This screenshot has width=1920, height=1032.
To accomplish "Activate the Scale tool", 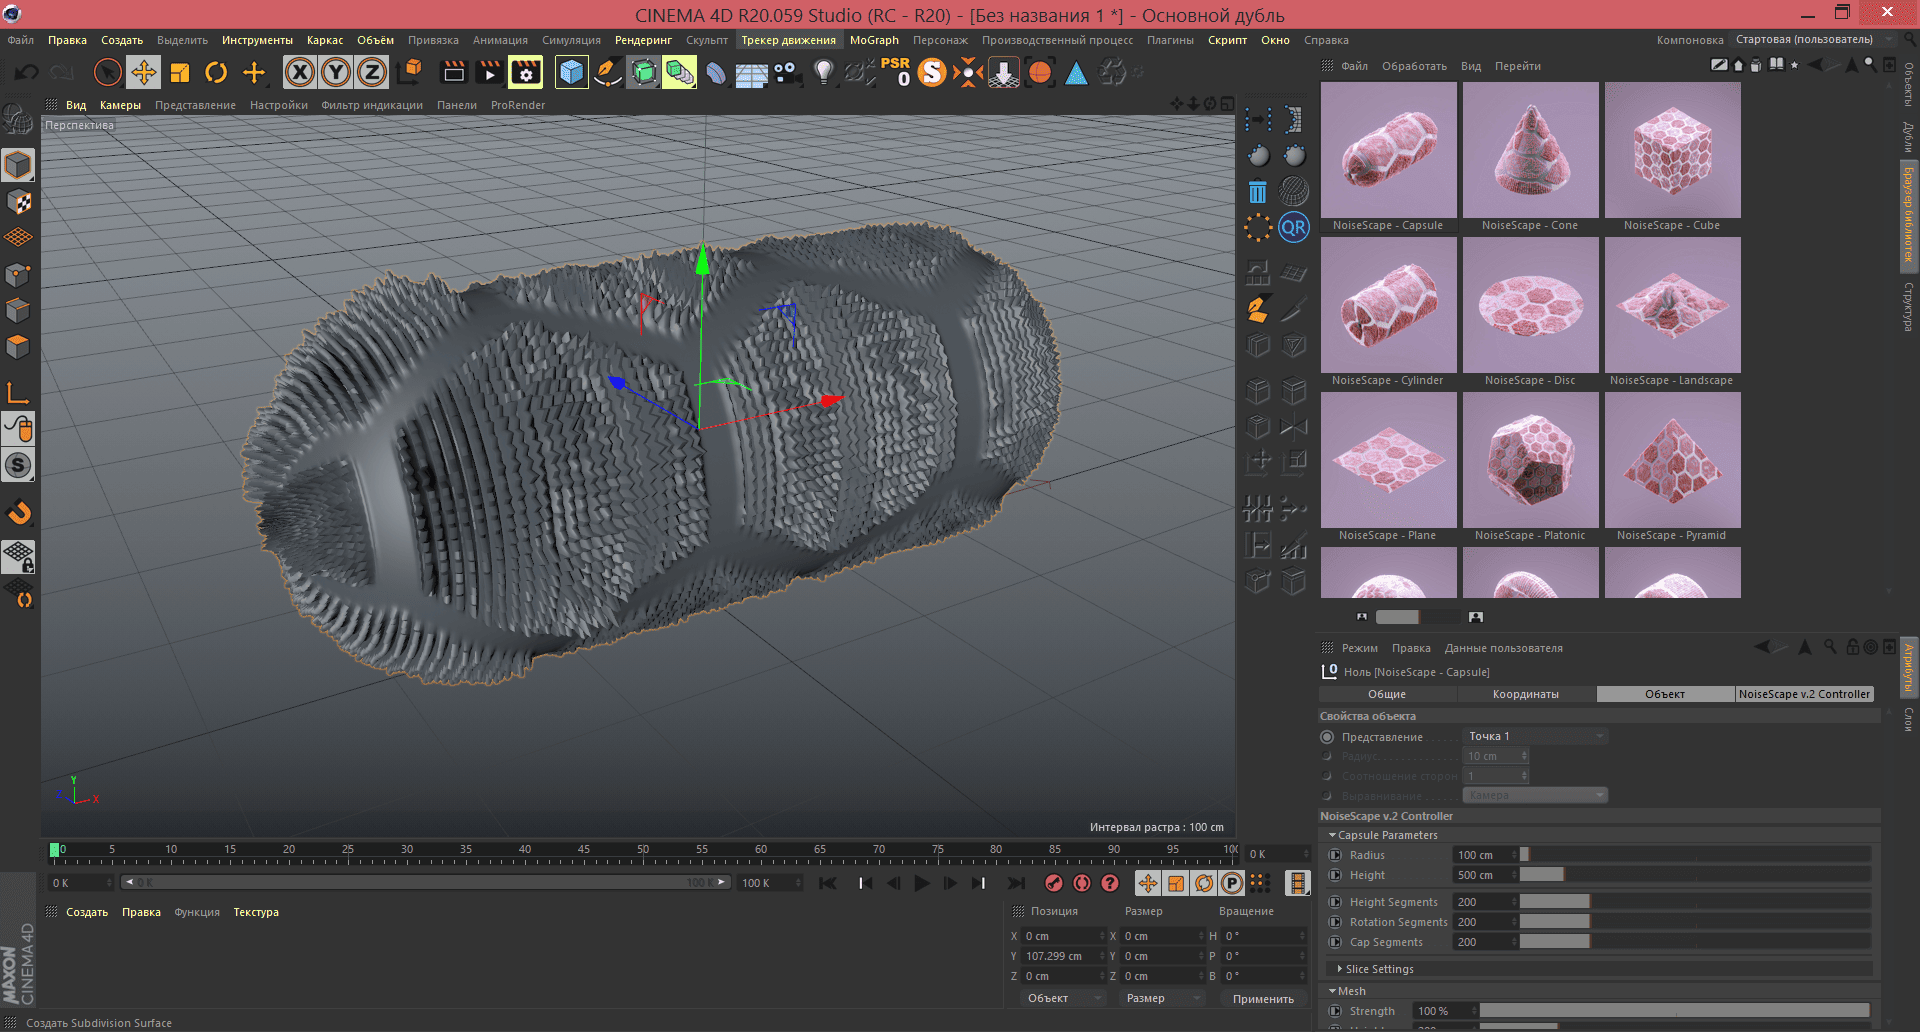I will click(180, 72).
